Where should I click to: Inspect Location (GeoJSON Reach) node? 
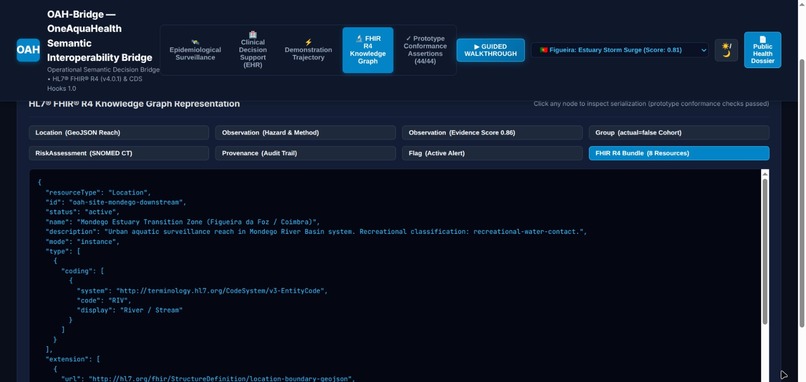tap(119, 133)
